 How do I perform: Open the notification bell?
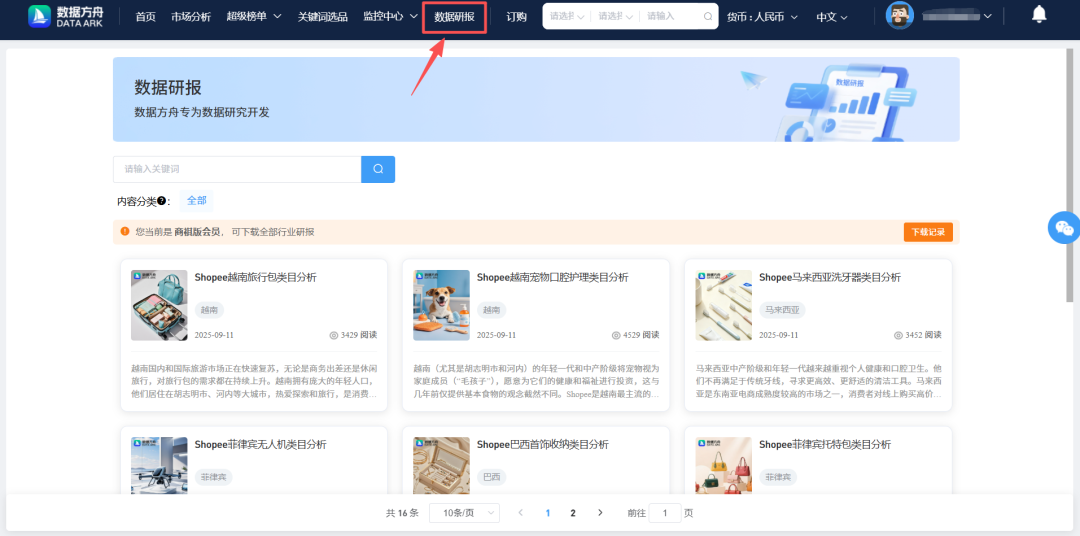[1039, 14]
